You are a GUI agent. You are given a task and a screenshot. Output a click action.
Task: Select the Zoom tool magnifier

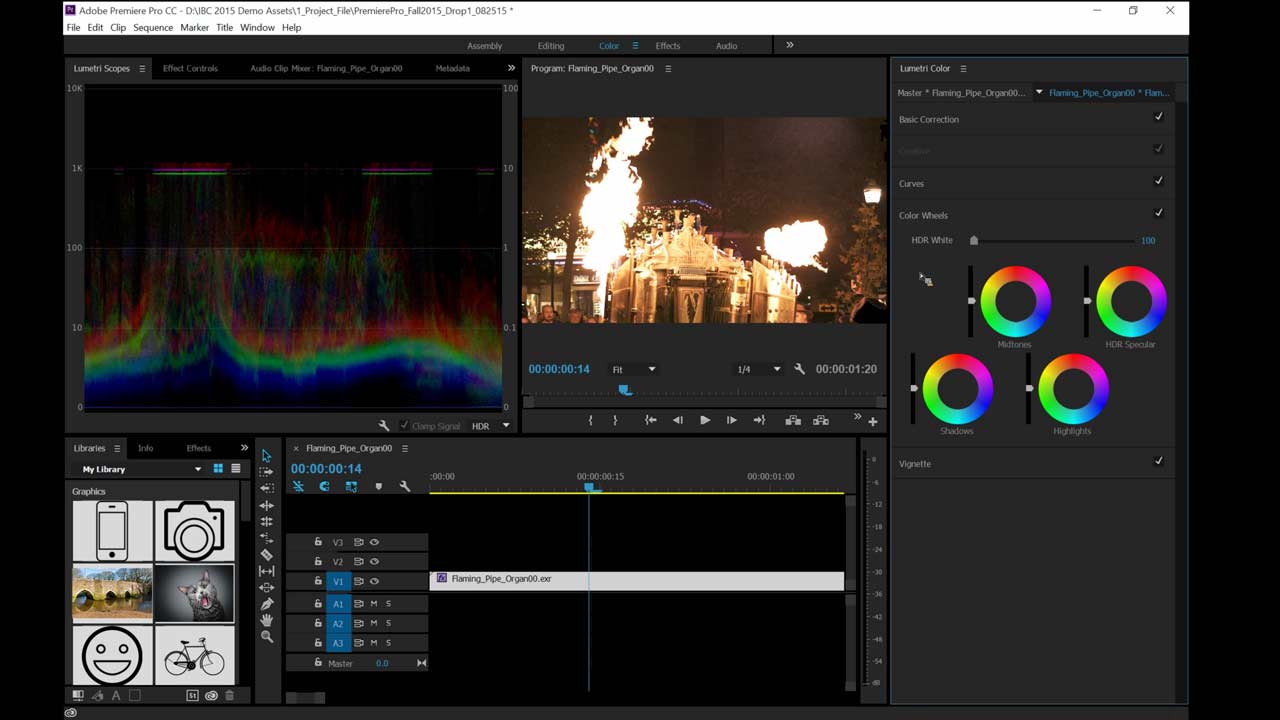click(266, 637)
